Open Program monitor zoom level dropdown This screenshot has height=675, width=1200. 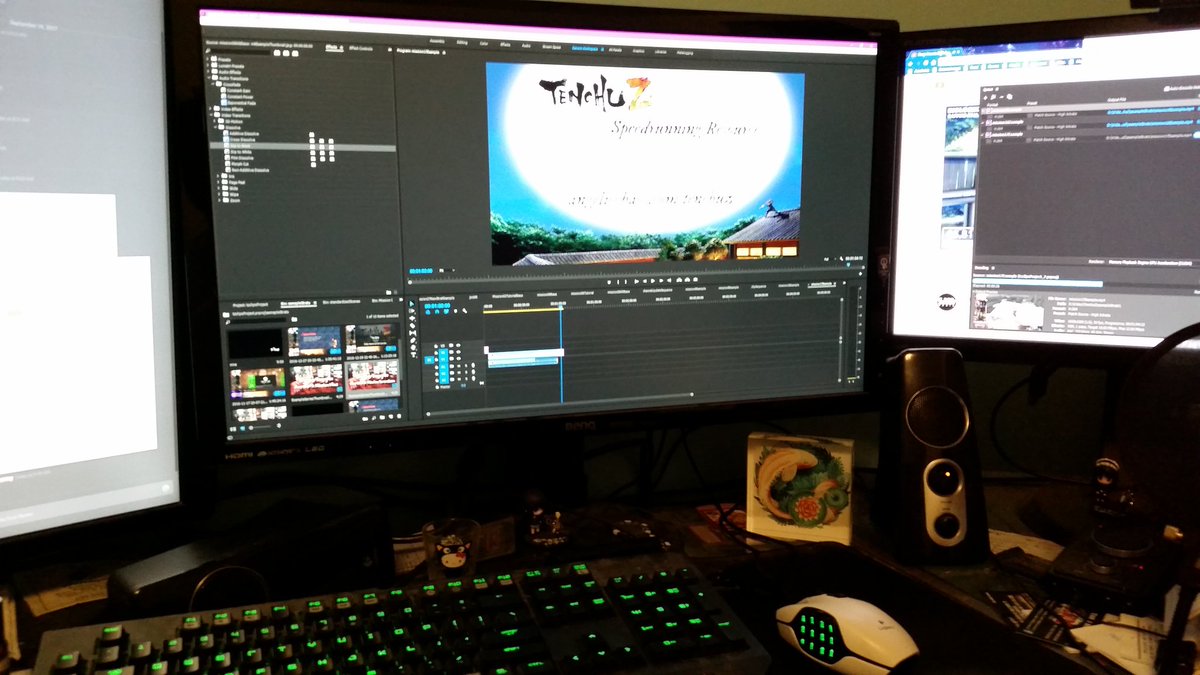pos(447,270)
